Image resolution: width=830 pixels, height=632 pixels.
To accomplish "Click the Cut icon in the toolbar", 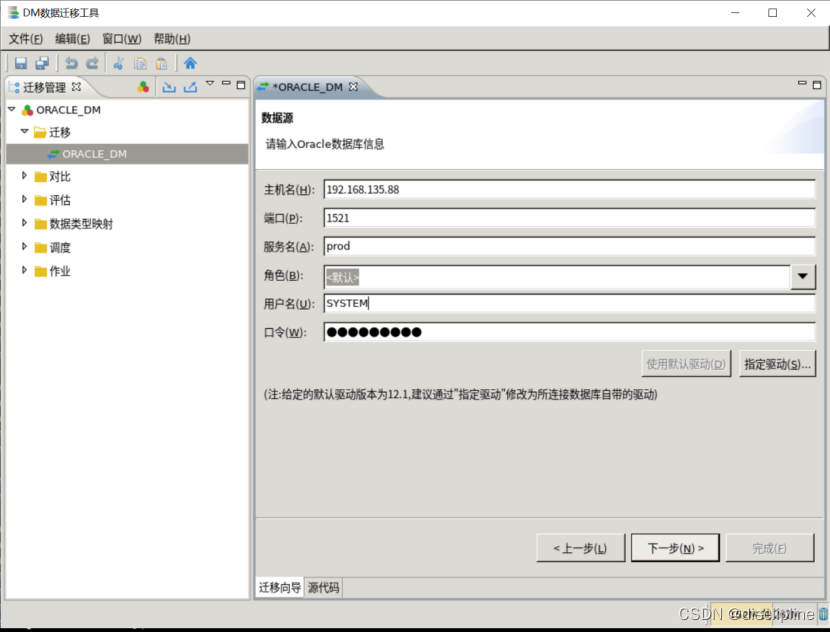I will tap(119, 62).
